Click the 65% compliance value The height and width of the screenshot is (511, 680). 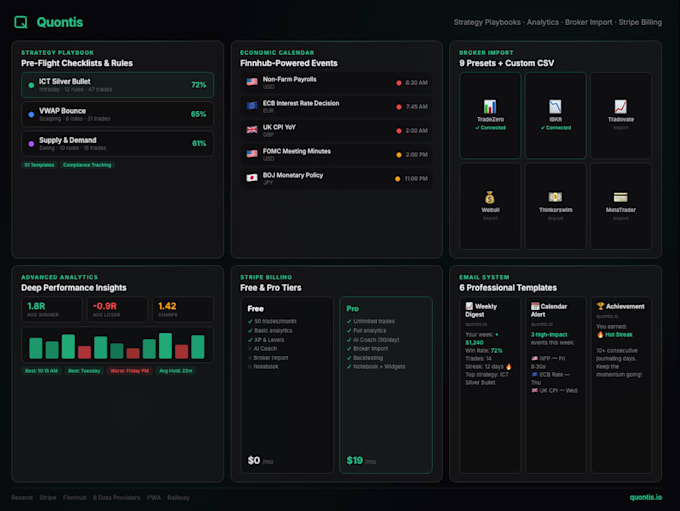coord(199,115)
